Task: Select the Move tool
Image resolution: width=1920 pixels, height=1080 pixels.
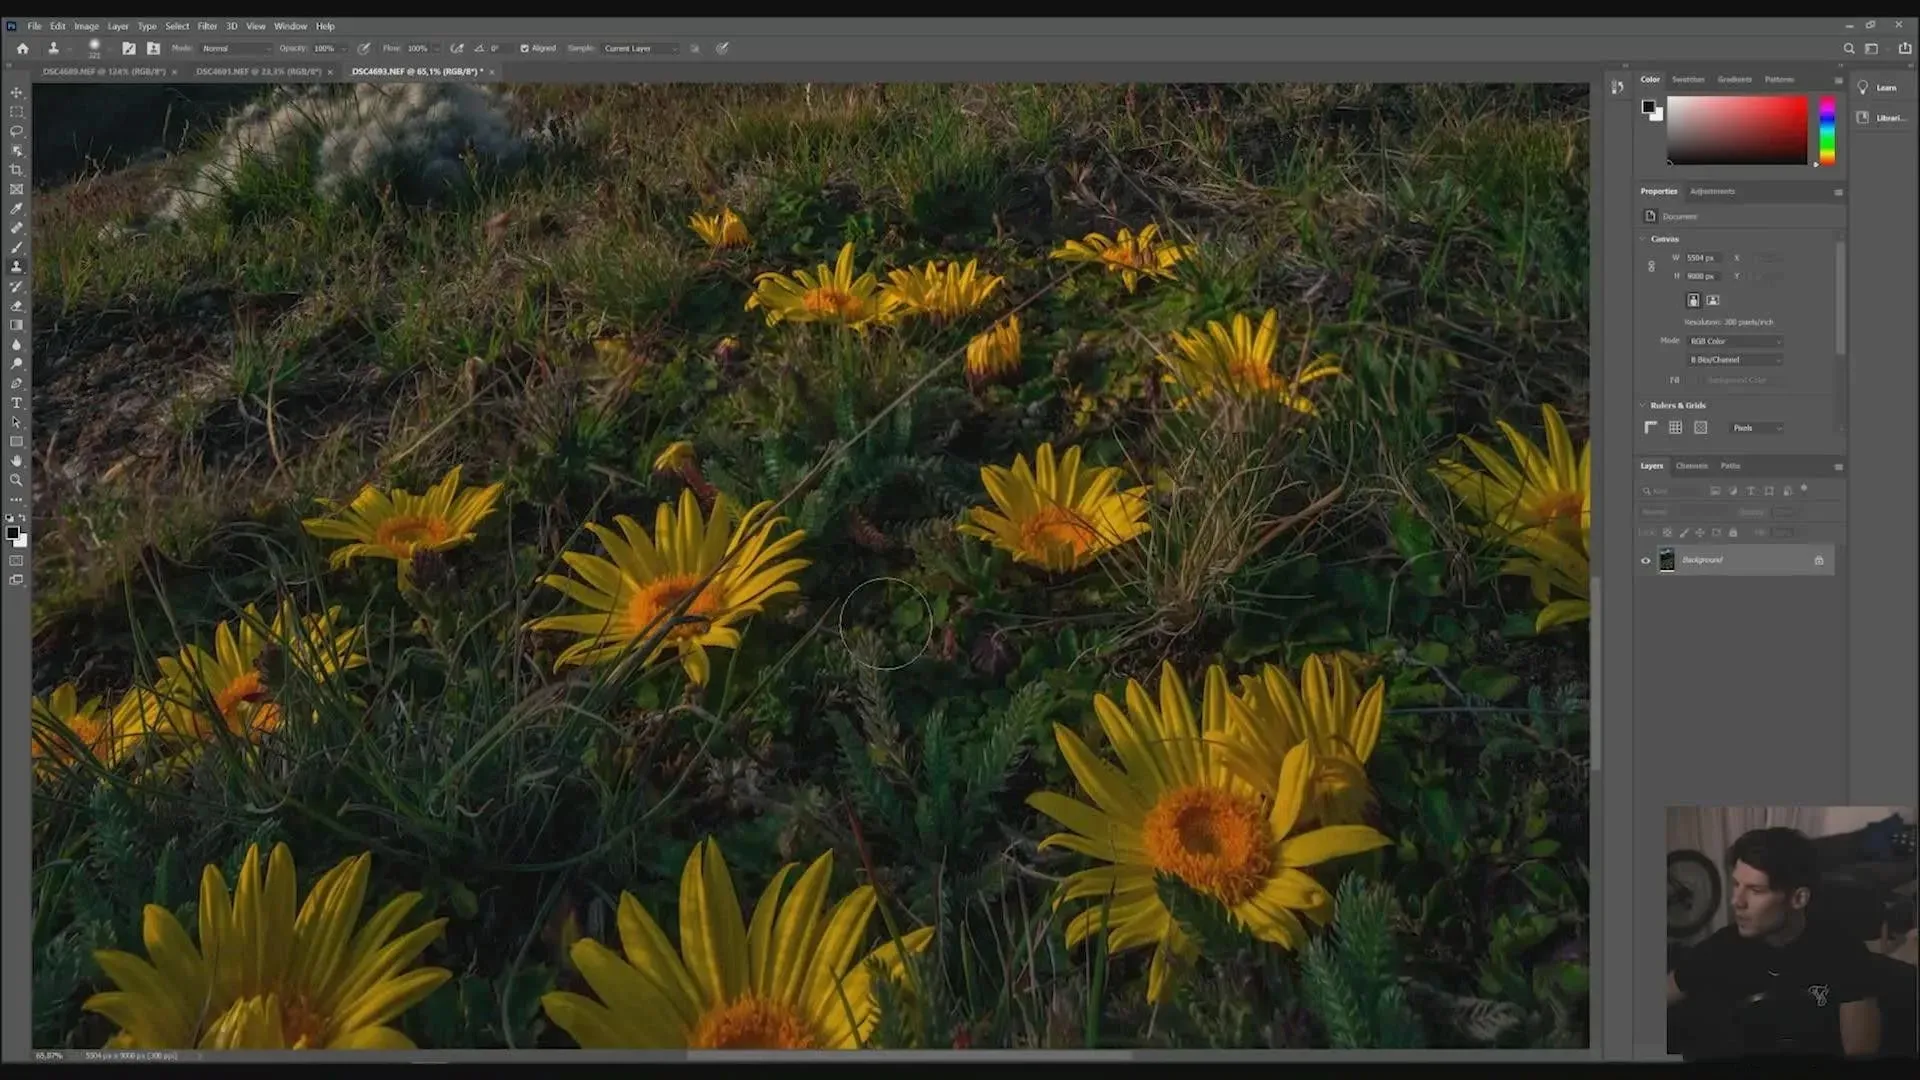Action: click(16, 92)
